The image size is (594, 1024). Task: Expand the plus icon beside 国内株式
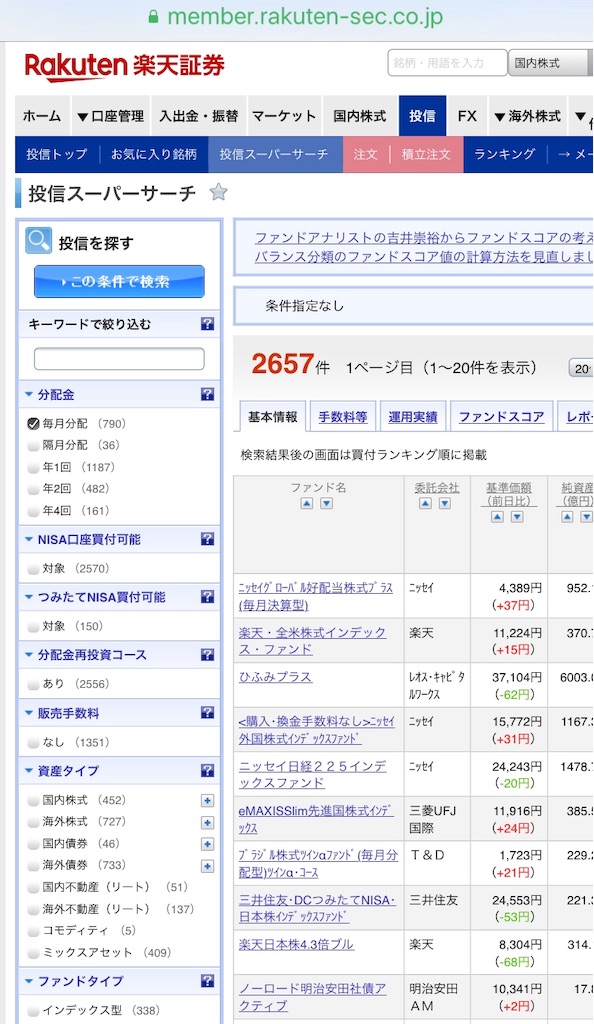point(207,801)
